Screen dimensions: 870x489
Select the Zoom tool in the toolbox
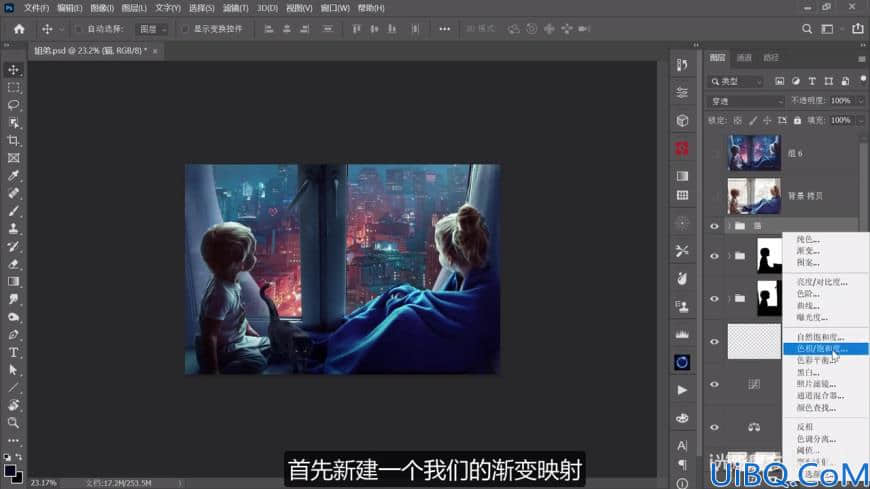pyautogui.click(x=13, y=423)
